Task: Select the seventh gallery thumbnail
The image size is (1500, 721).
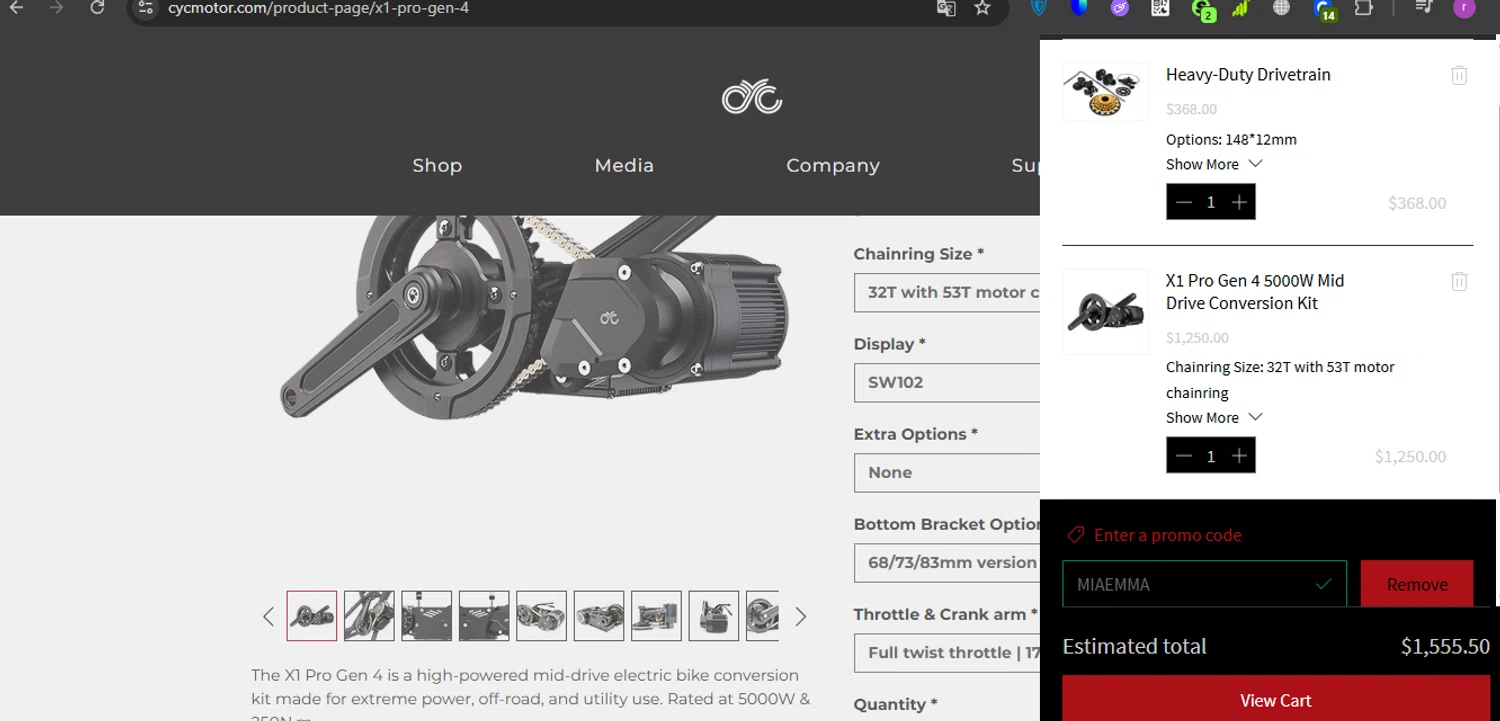Action: click(x=656, y=615)
